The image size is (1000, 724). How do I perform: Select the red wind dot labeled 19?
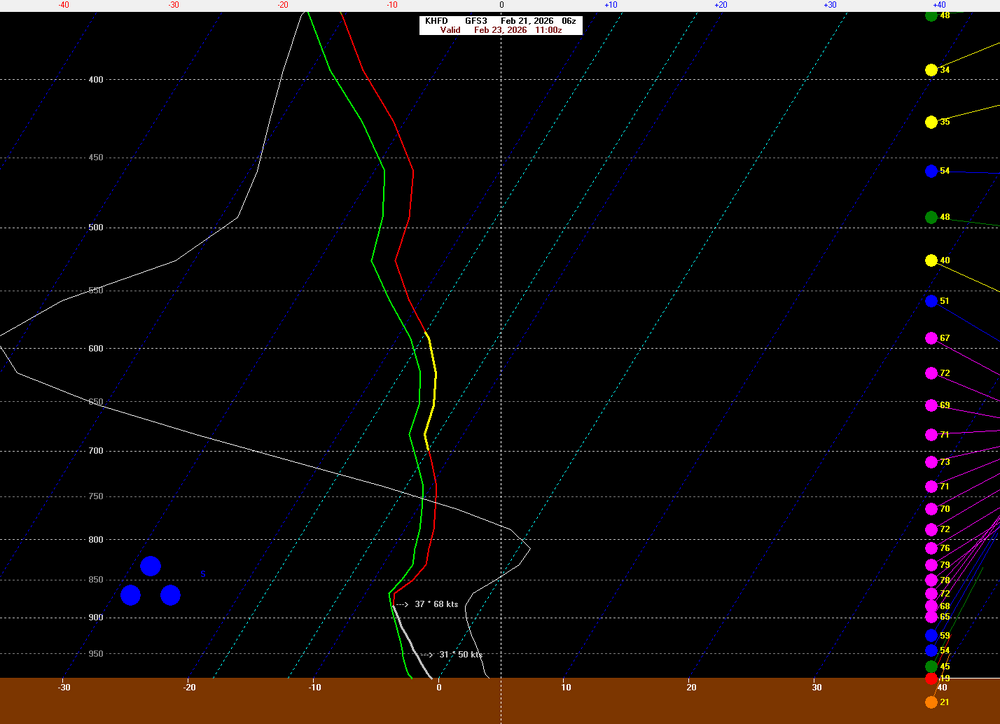[931, 679]
